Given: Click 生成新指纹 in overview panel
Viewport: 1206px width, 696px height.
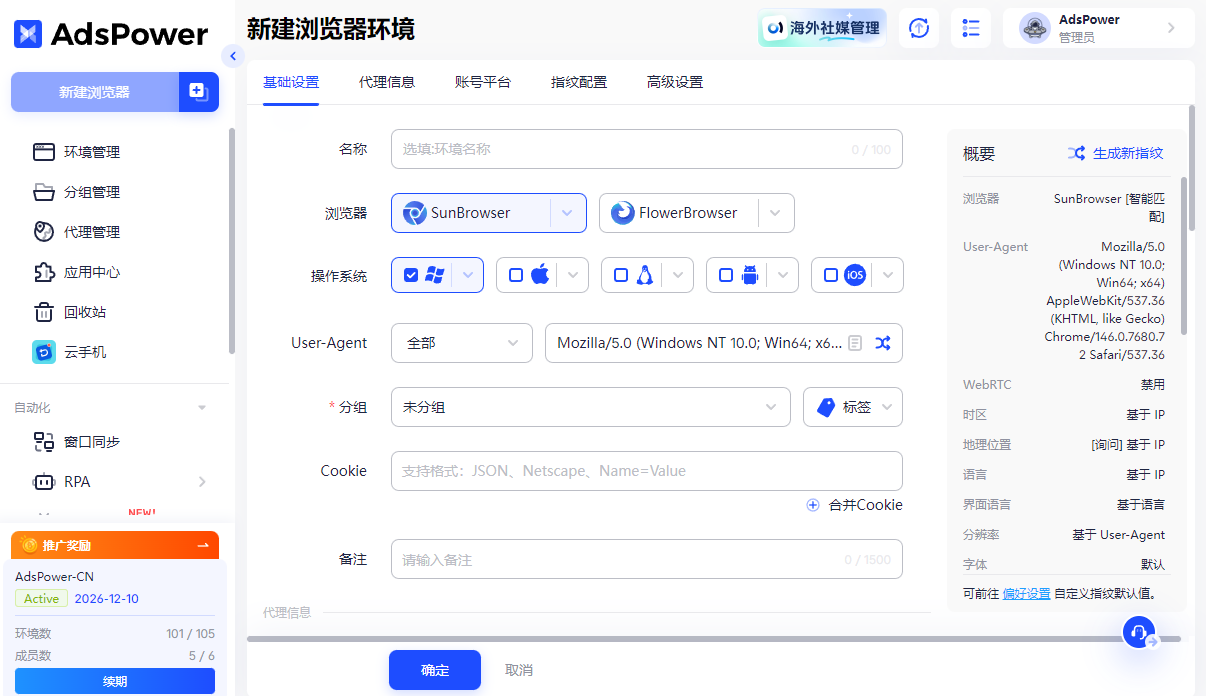Looking at the screenshot, I should 1116,153.
